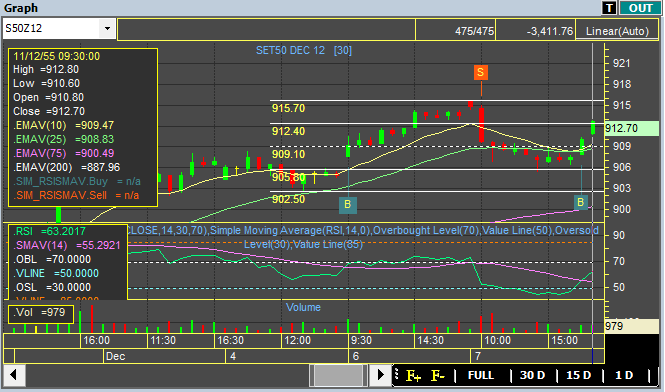Screen dimensions: 665x392
Task: Click the B buy marker near 15:00
Action: click(x=580, y=202)
